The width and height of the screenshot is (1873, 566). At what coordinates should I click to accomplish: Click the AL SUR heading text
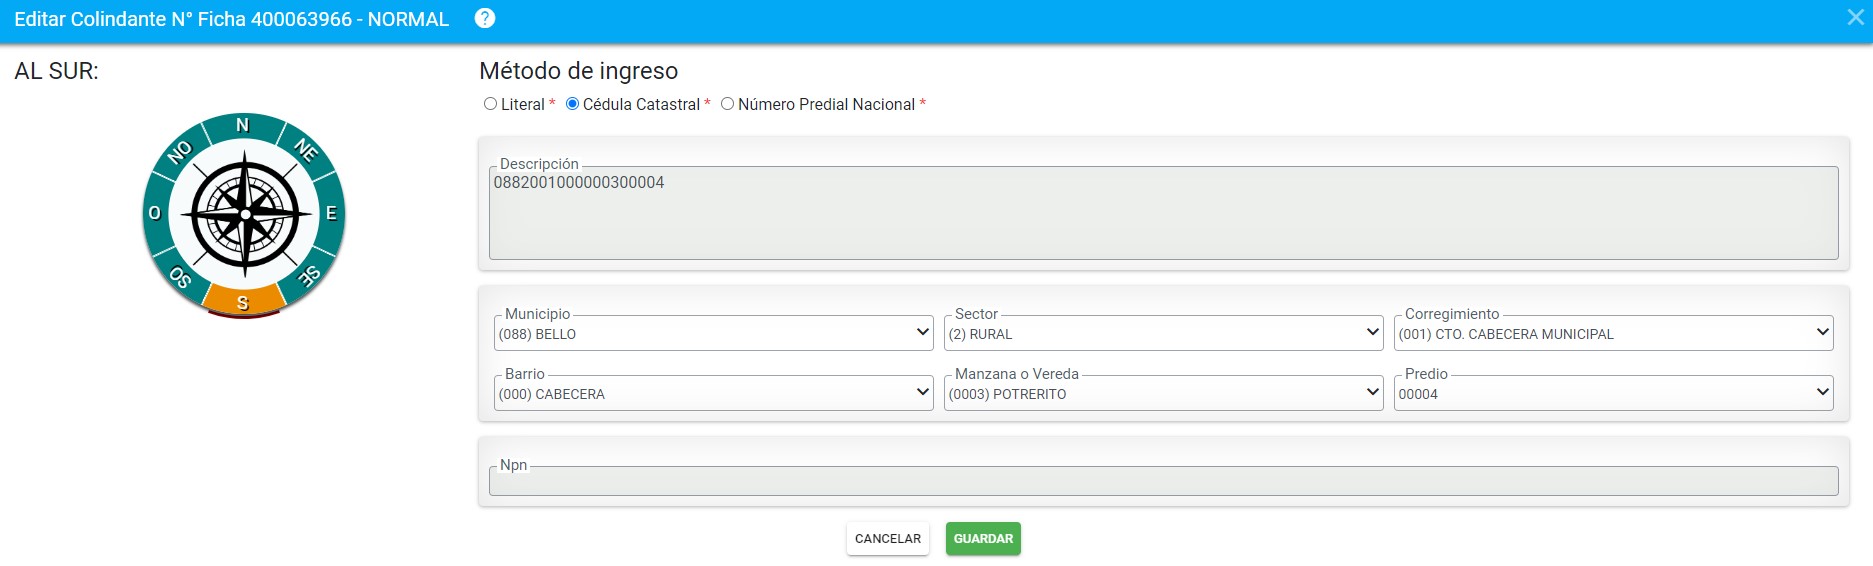(x=56, y=71)
